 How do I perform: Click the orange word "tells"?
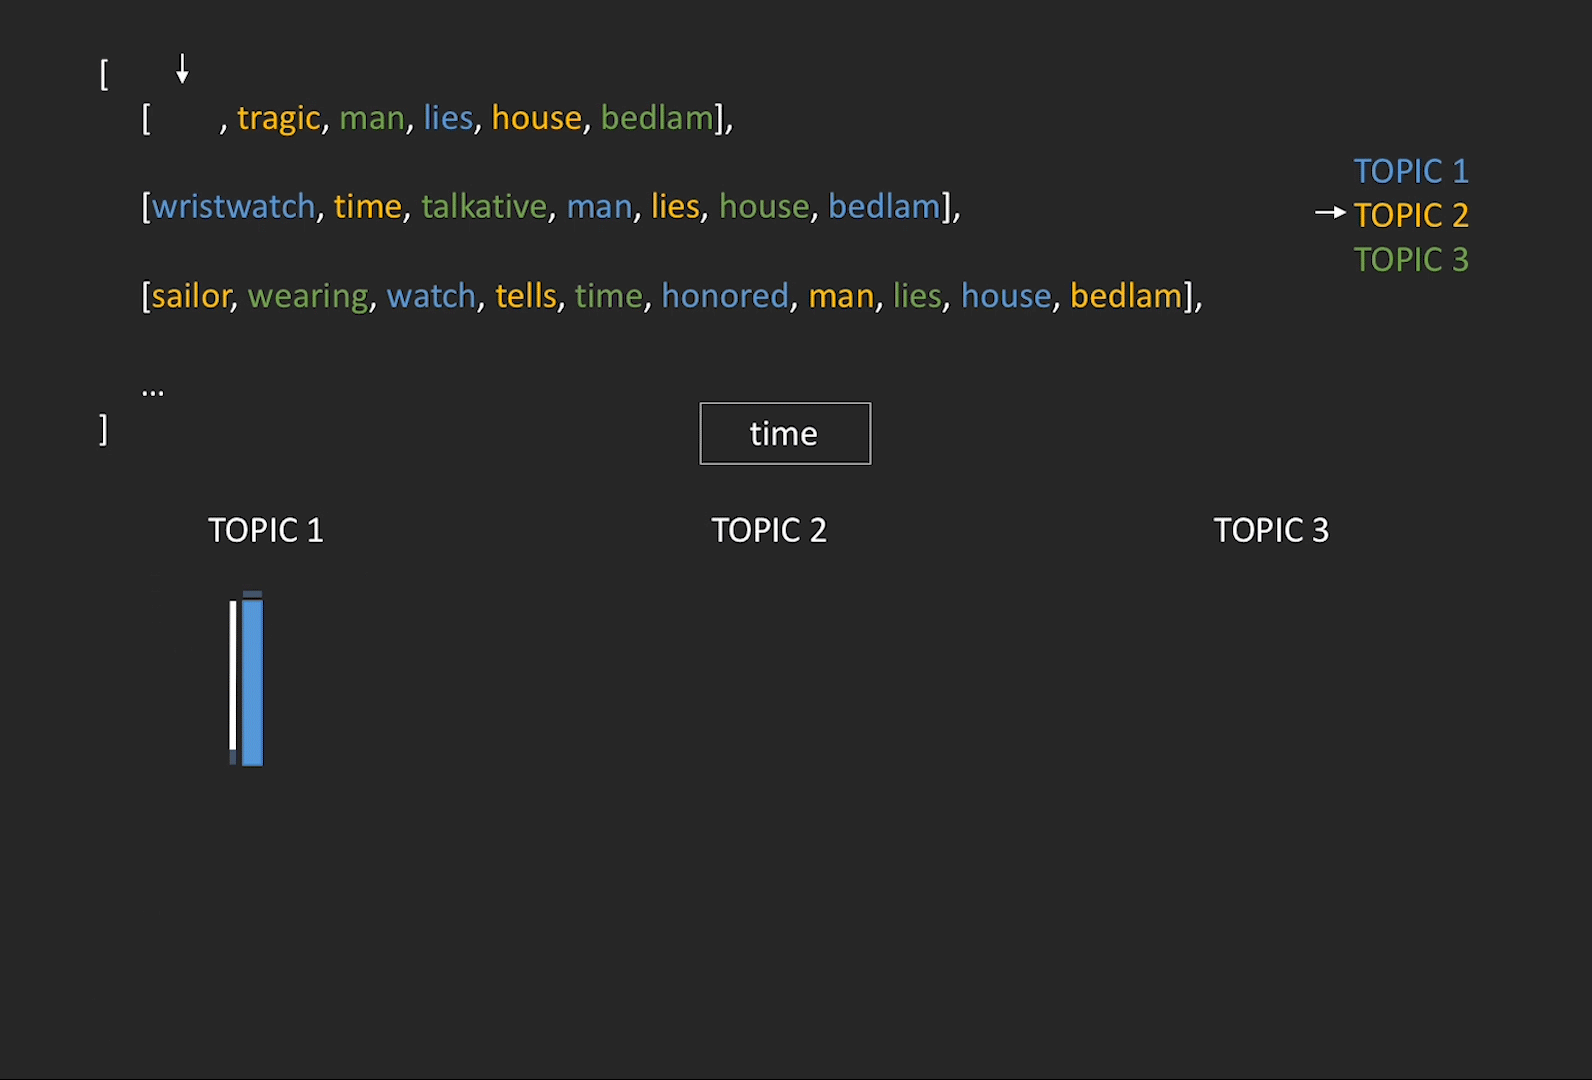(526, 296)
